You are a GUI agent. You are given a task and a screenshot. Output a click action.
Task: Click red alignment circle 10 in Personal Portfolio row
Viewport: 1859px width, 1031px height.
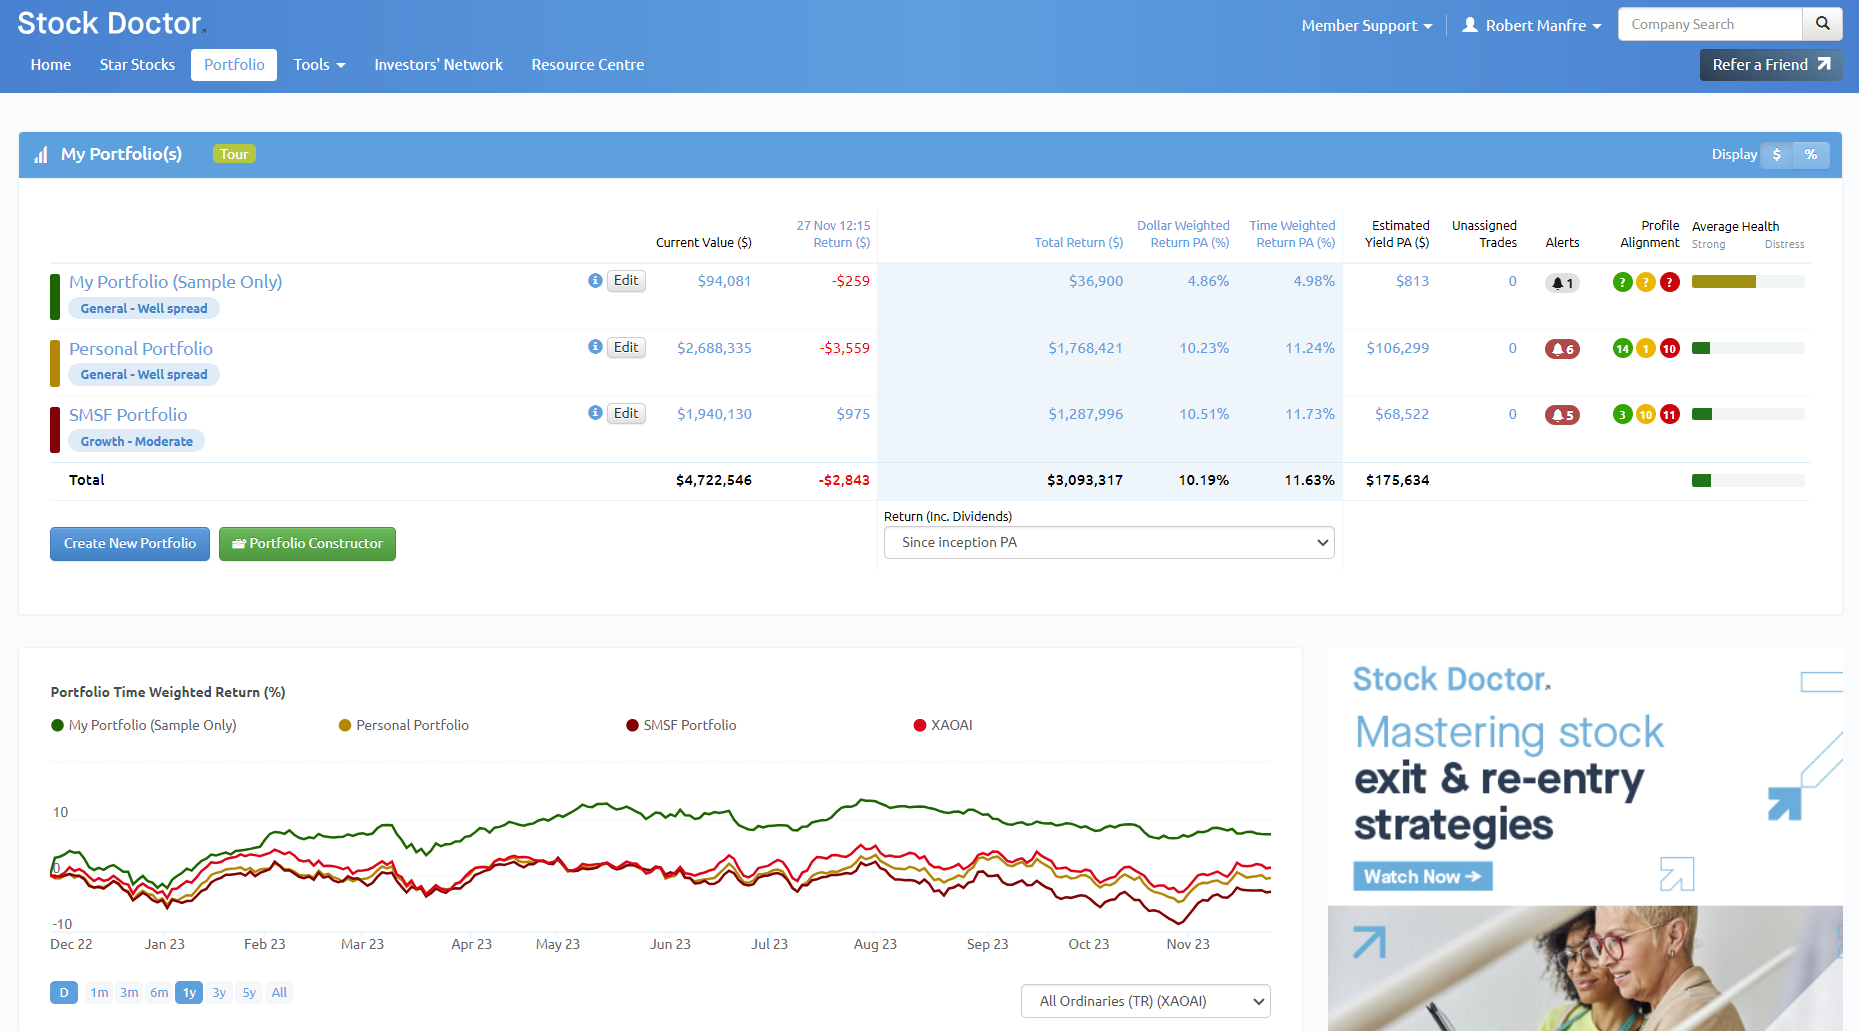point(1669,348)
